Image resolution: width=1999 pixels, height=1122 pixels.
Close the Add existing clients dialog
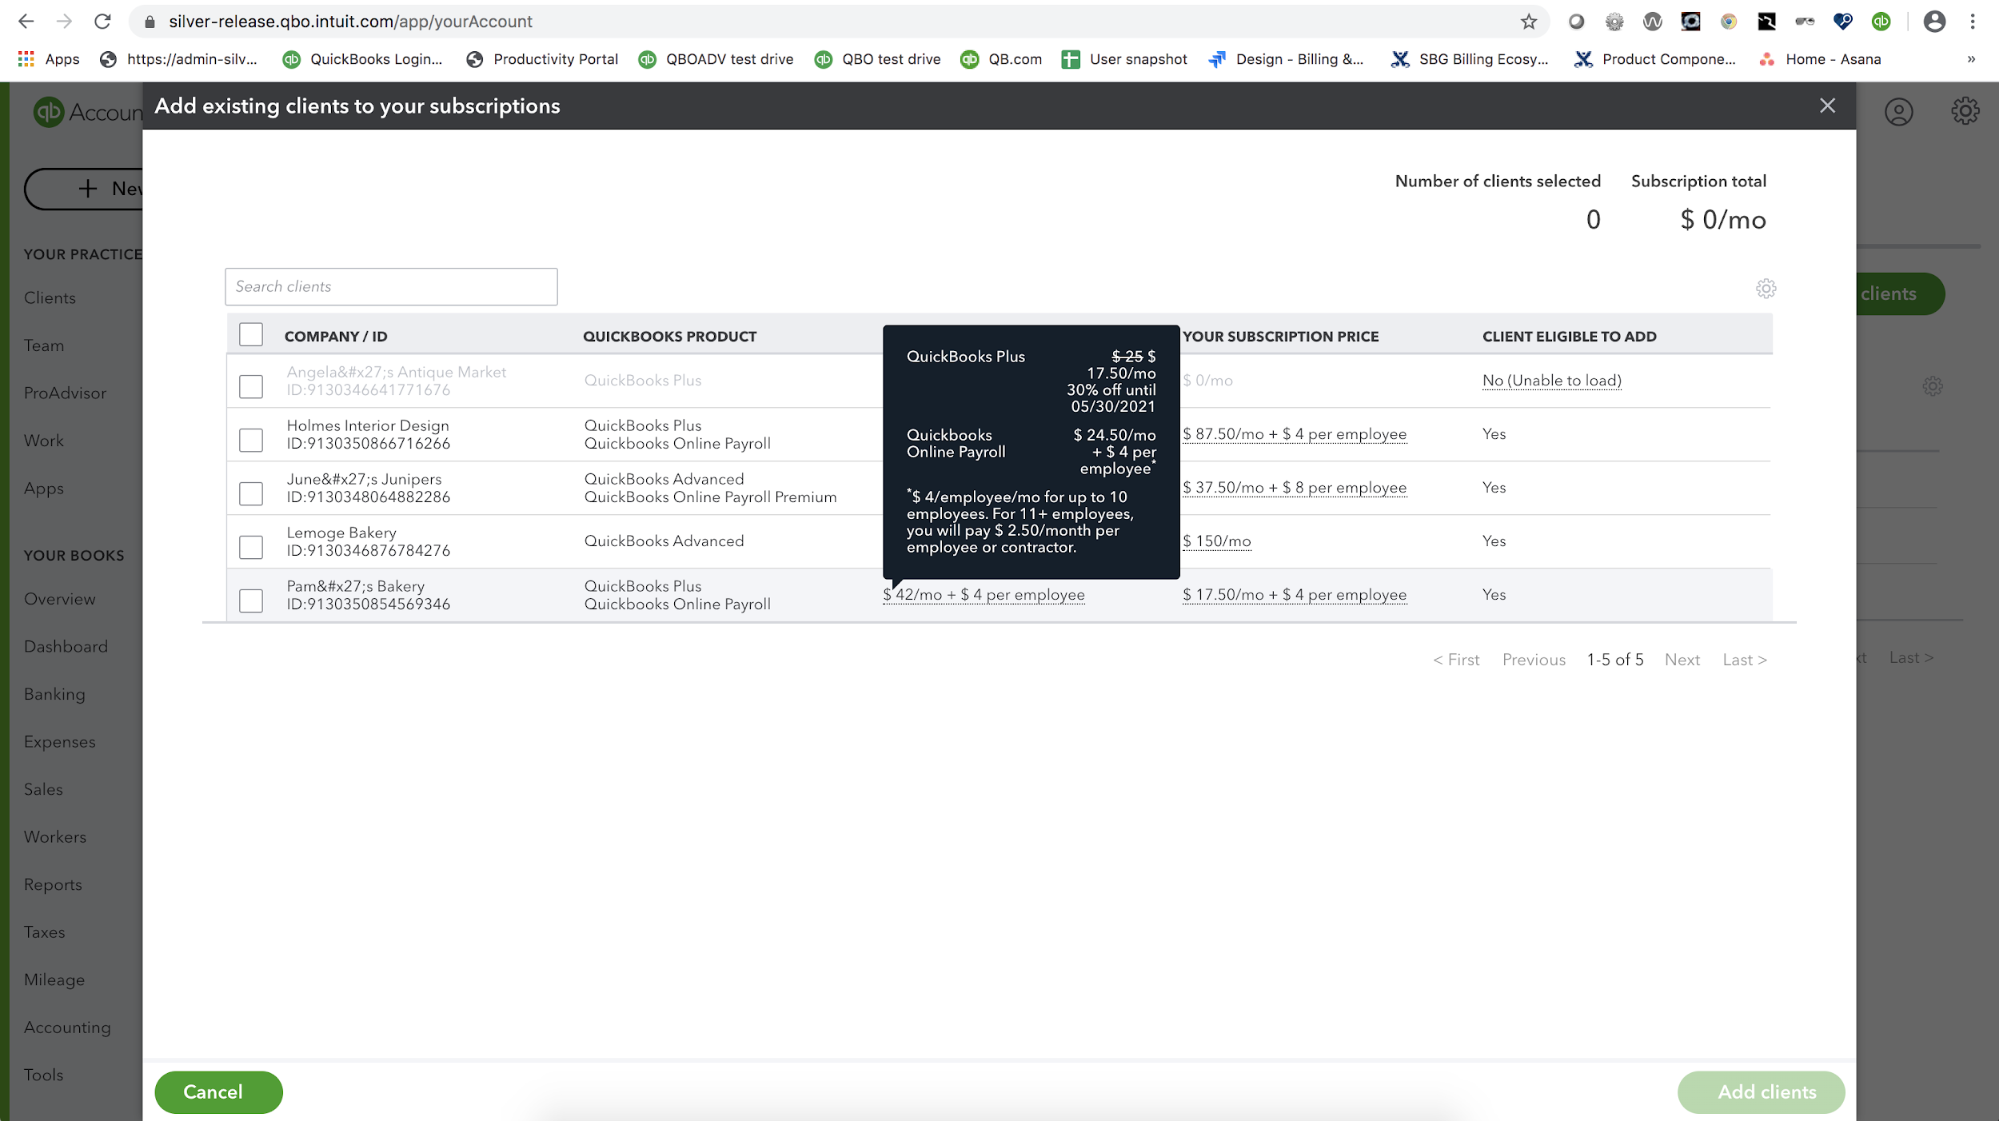click(x=1827, y=106)
